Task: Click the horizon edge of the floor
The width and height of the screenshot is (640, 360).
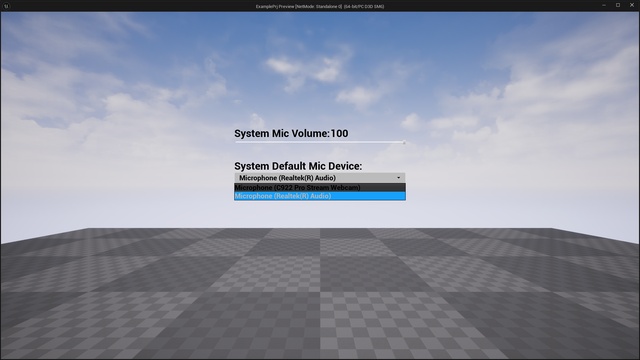Action: pyautogui.click(x=320, y=229)
